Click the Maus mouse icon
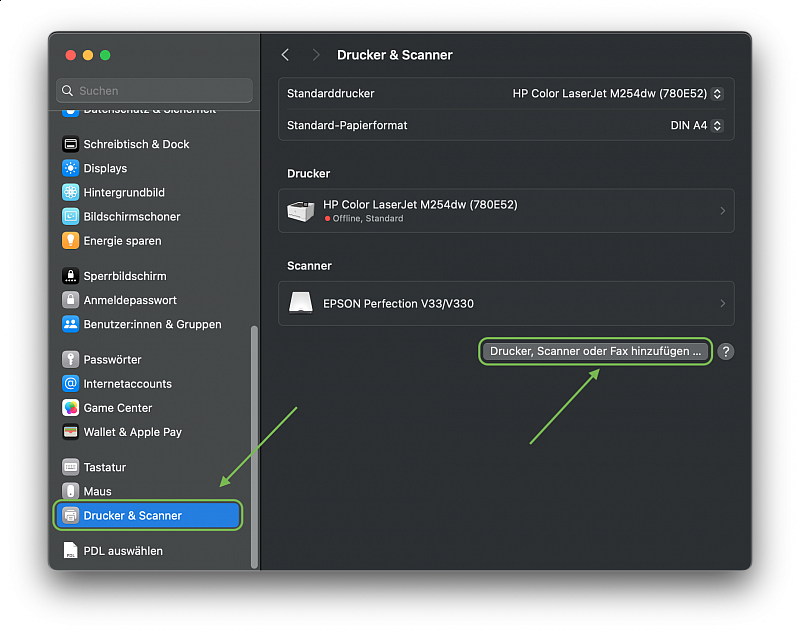Screen dimensions: 800x635 (70, 491)
